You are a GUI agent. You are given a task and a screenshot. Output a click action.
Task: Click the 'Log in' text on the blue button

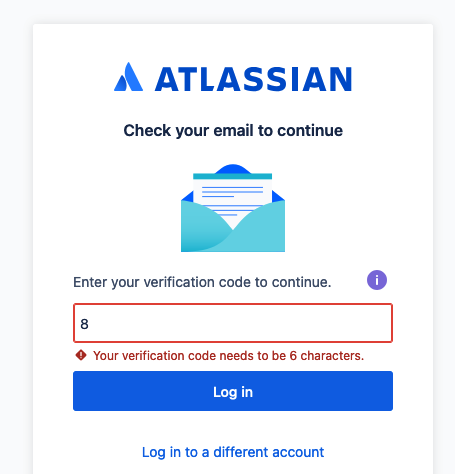[233, 392]
